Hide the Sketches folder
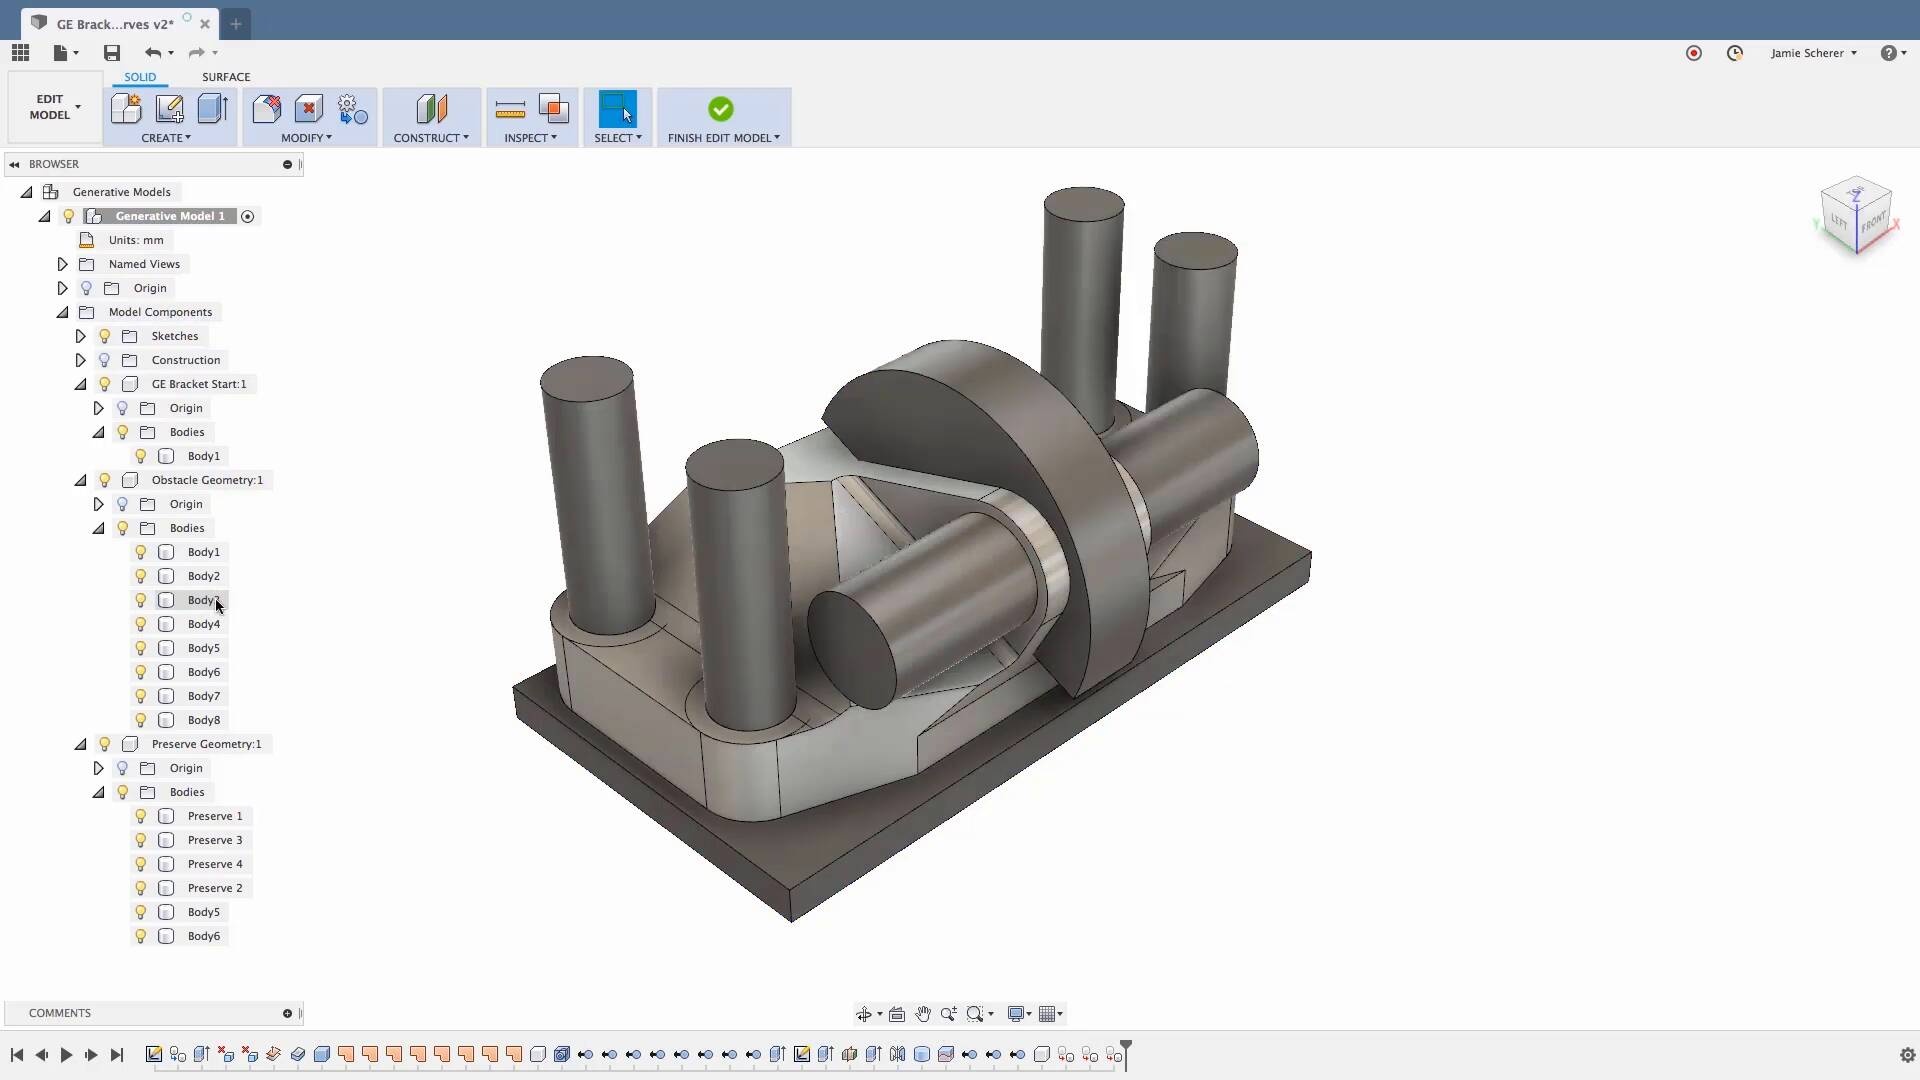 pos(105,336)
